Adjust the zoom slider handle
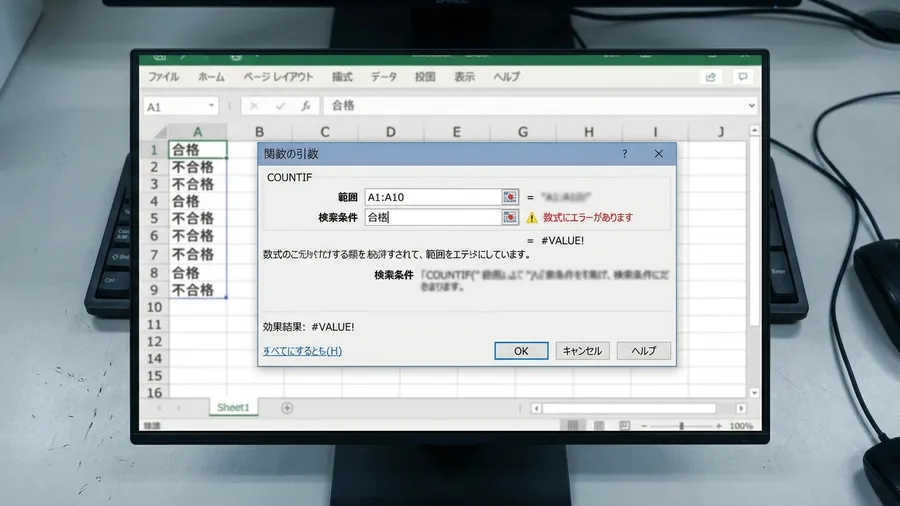Screen dimensions: 900x506 click(681, 426)
